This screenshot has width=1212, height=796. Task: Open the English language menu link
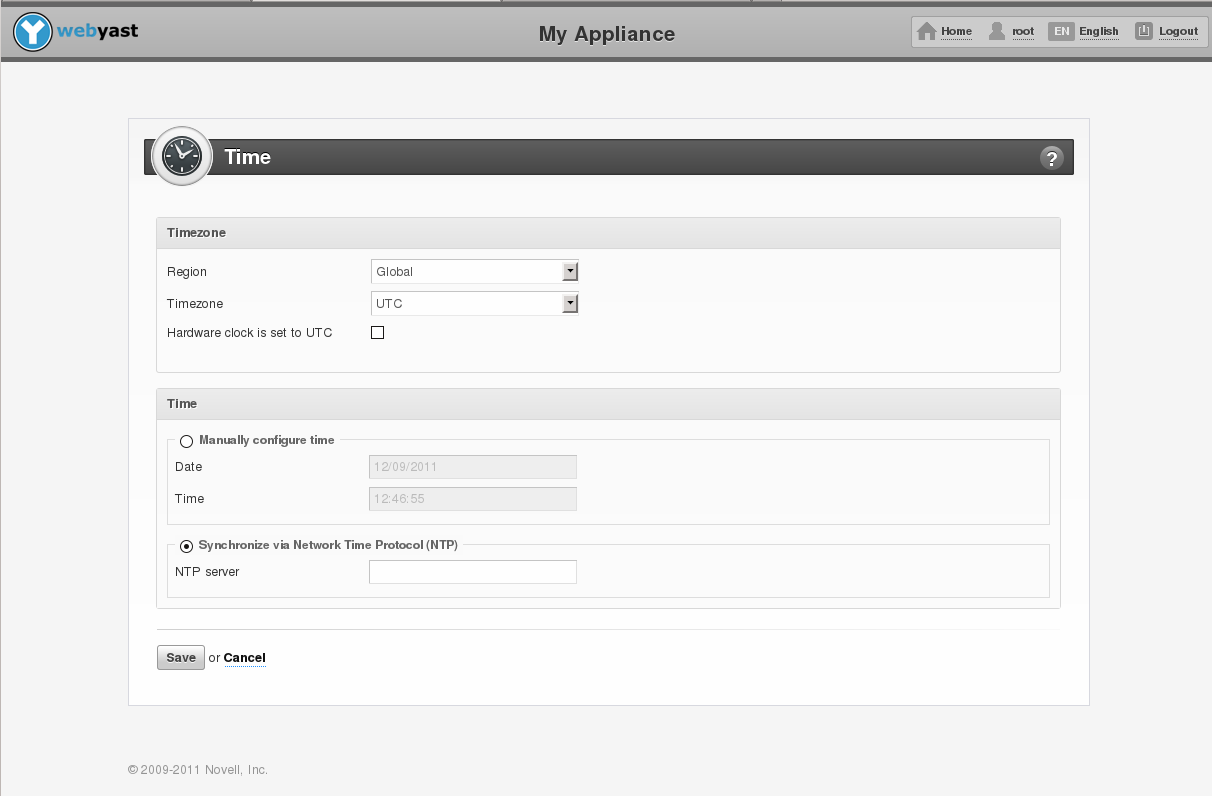(1098, 31)
